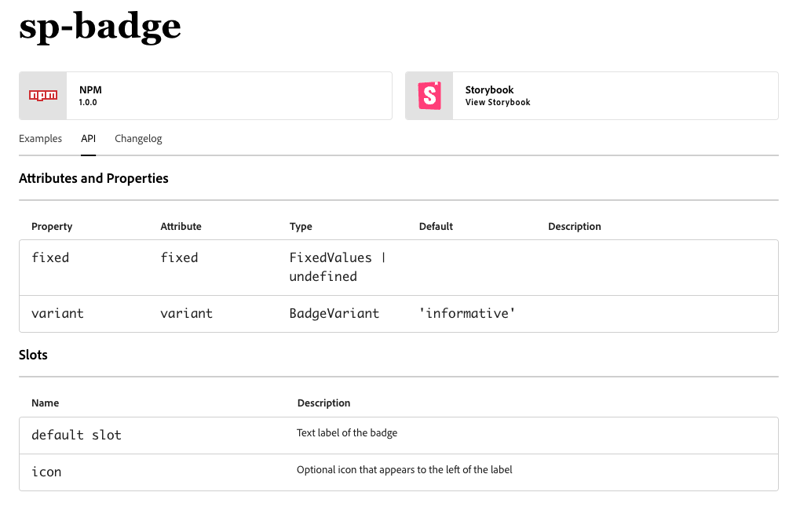Click the Attribute column header
Viewport: 800px width, 514px height.
tap(181, 227)
